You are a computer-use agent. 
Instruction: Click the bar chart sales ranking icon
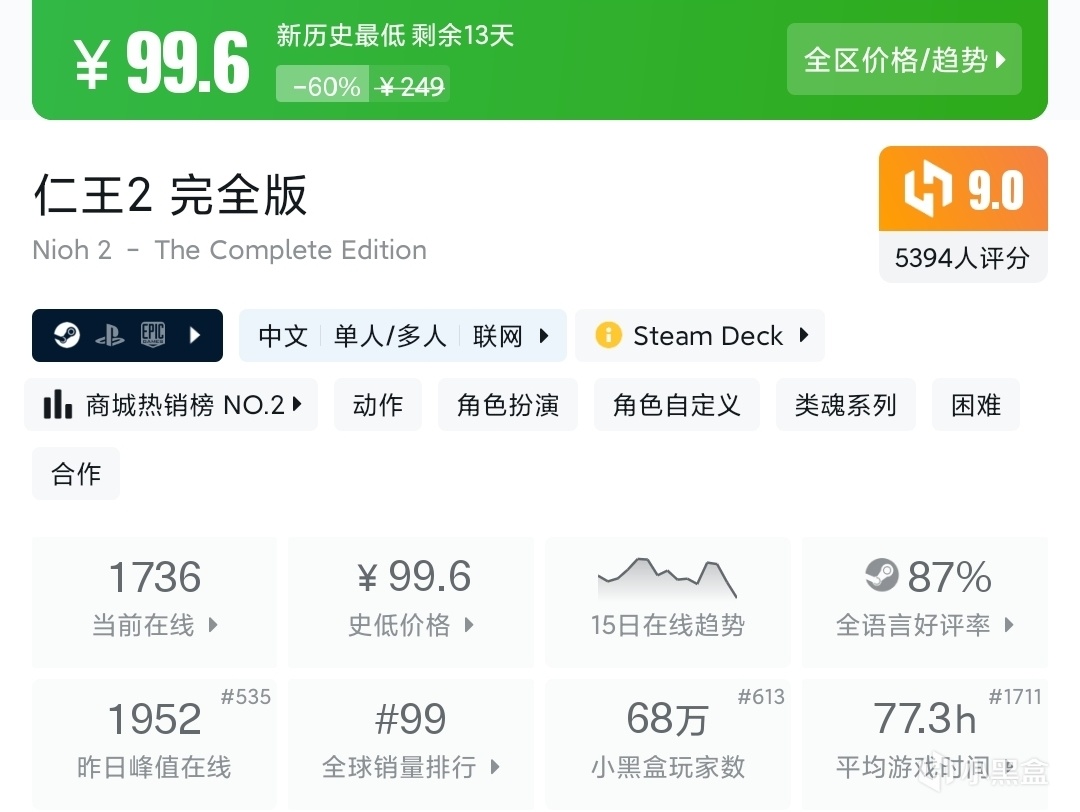pos(58,405)
